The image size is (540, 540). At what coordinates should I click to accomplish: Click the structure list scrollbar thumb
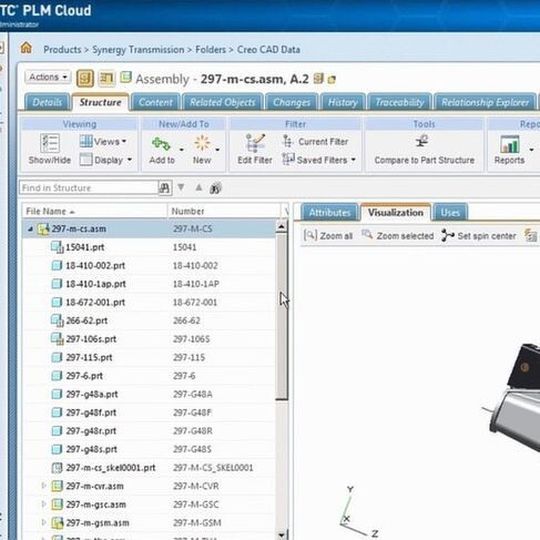pyautogui.click(x=282, y=317)
